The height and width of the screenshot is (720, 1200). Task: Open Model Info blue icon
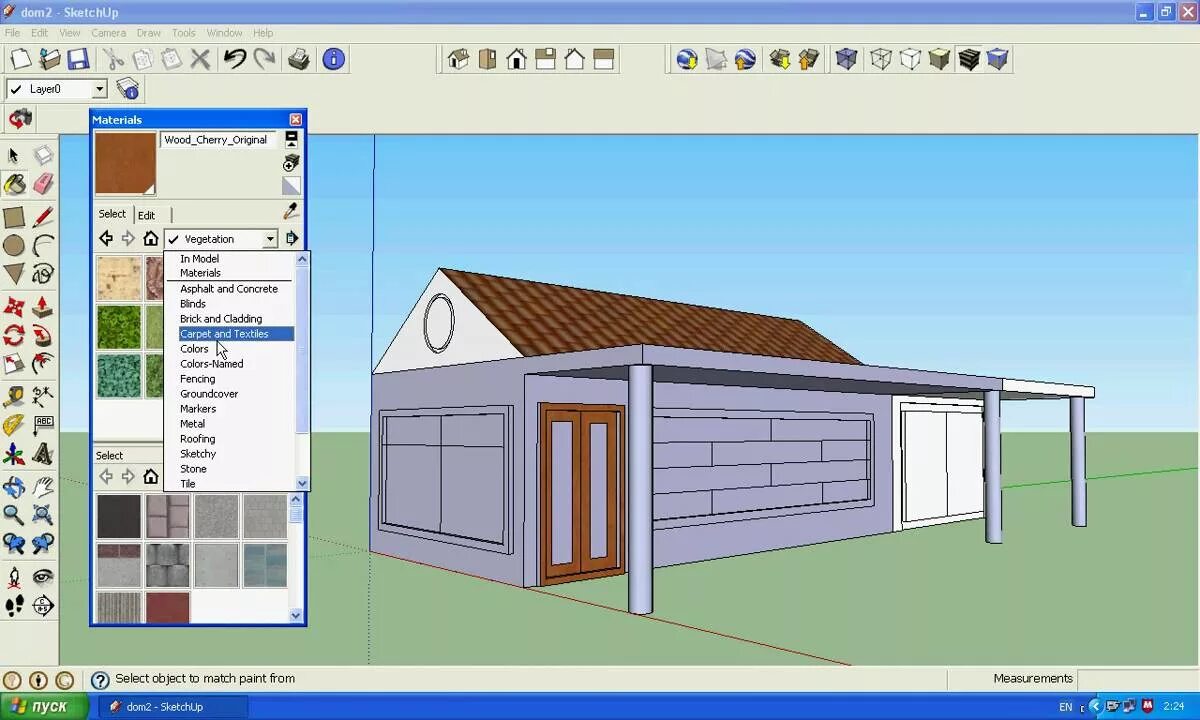tap(334, 59)
